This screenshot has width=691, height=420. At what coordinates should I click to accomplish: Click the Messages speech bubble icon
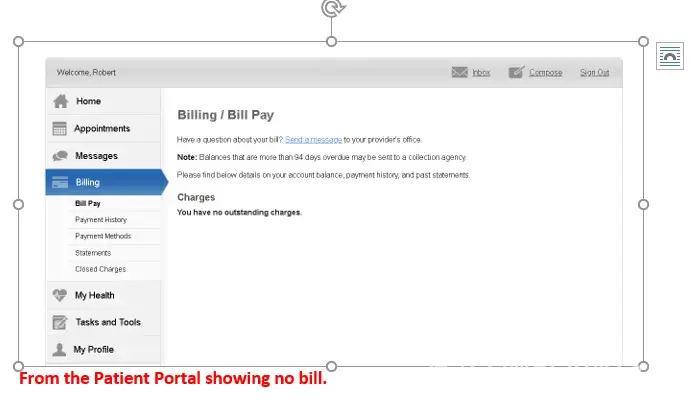pos(60,156)
